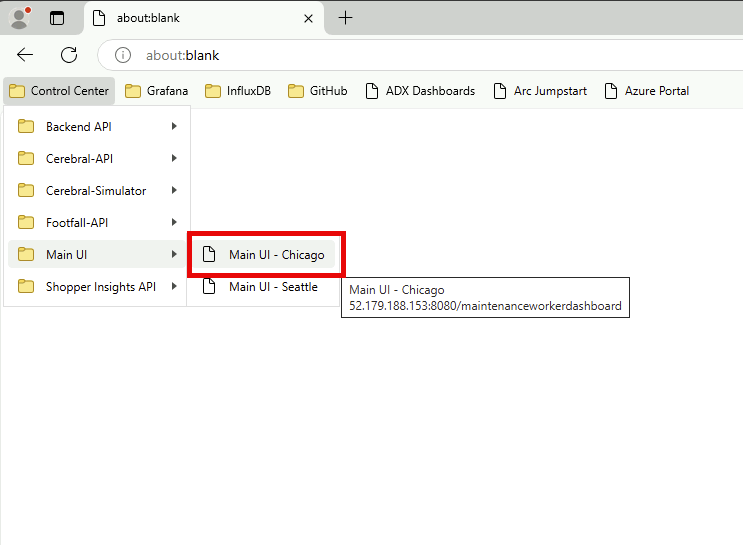Image resolution: width=743 pixels, height=545 pixels.
Task: Open the Arc Jumpstart bookmark
Action: tap(541, 91)
